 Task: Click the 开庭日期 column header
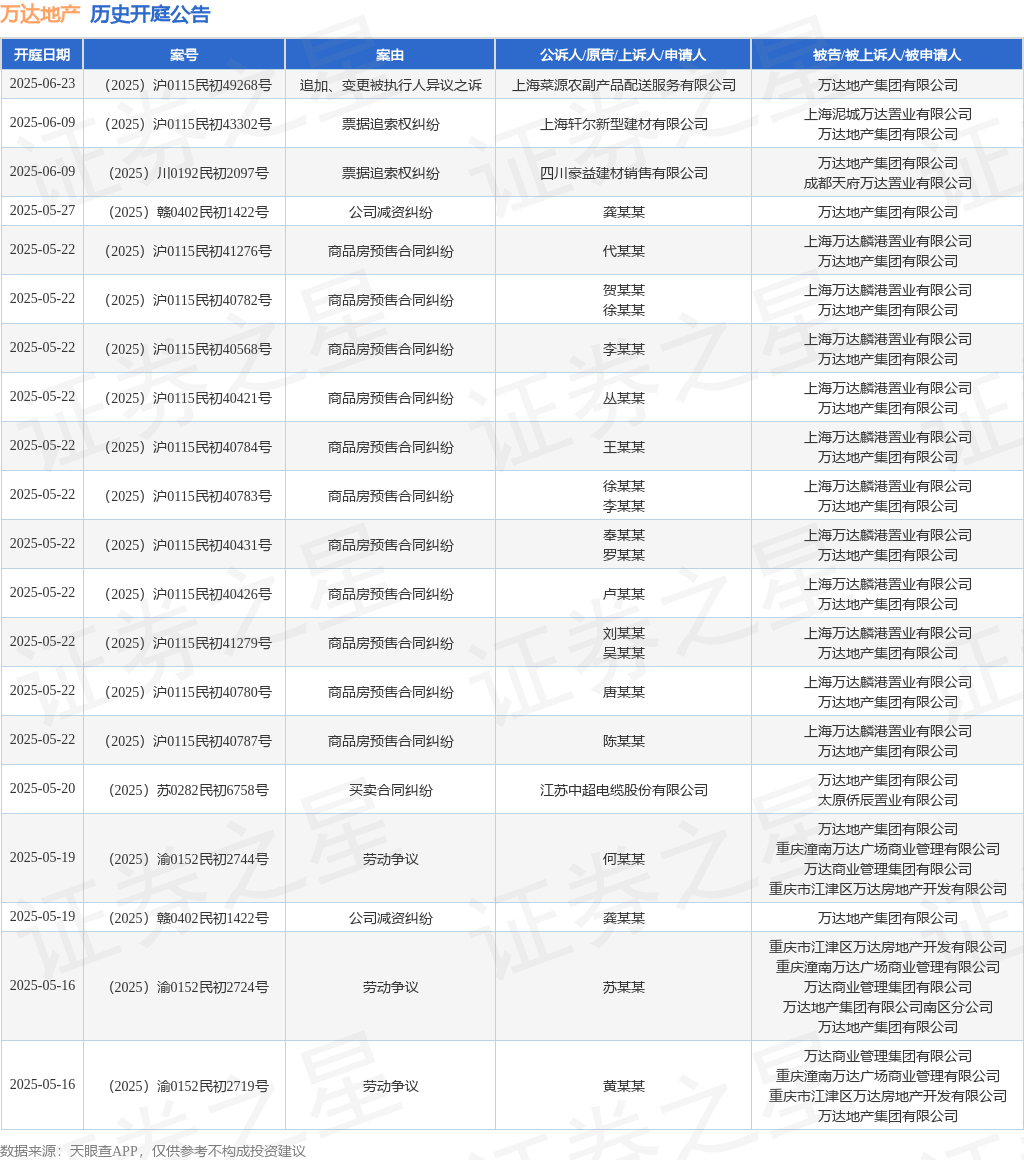point(42,55)
